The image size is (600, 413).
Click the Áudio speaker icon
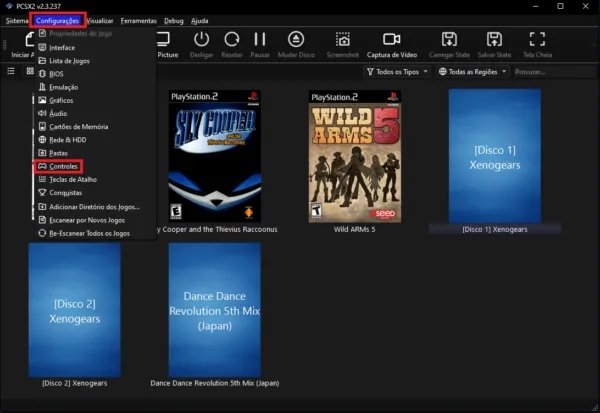click(x=42, y=113)
